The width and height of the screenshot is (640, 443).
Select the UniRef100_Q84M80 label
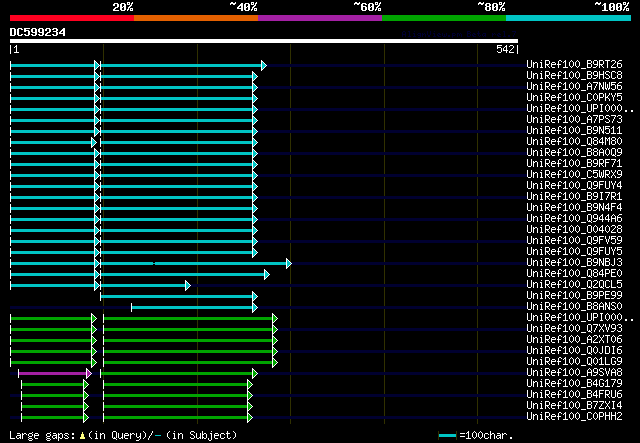(574, 141)
